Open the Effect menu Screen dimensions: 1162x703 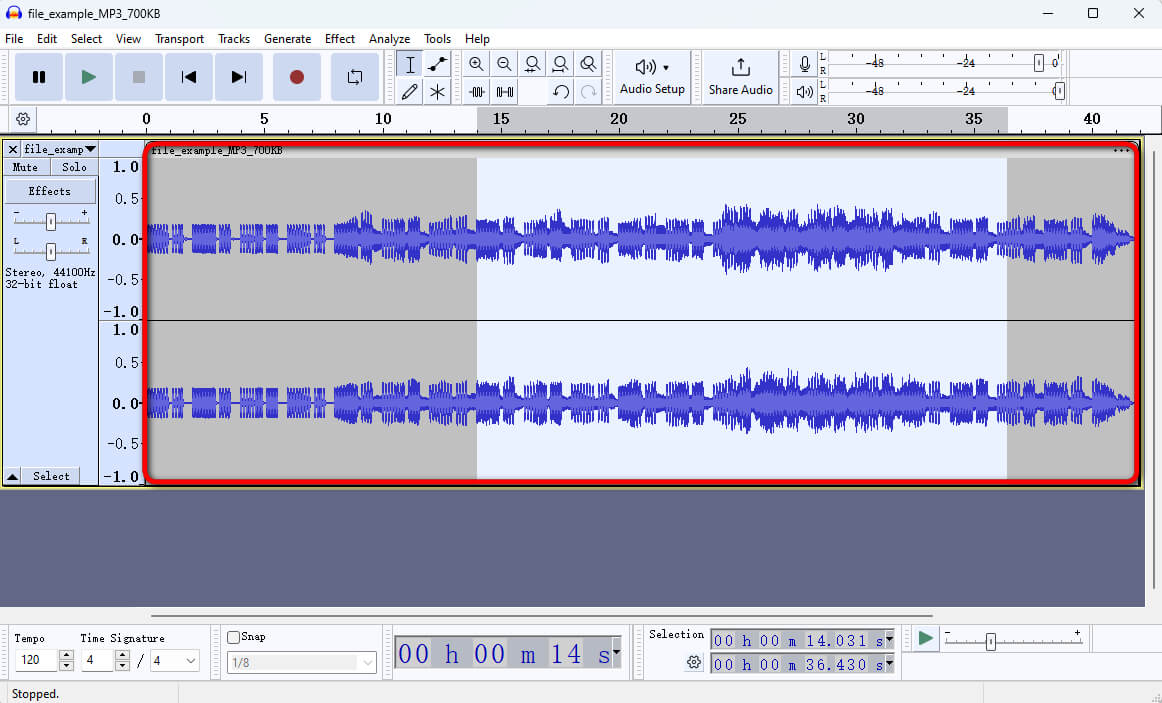(x=340, y=39)
